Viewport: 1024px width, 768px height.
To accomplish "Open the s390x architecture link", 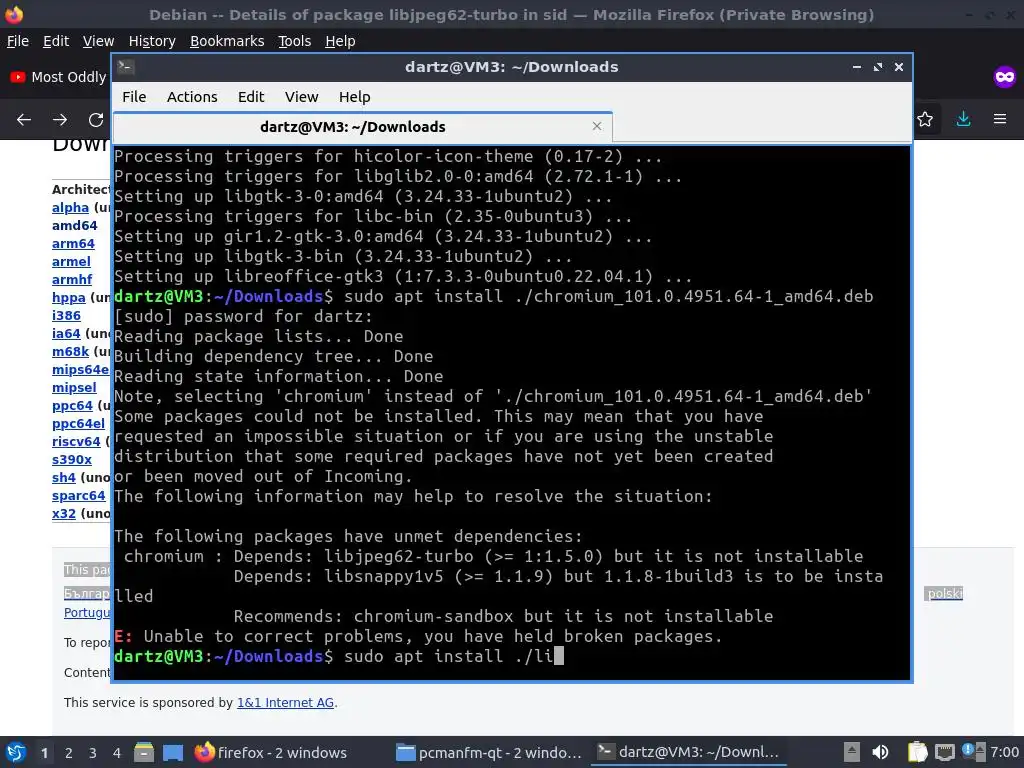I will [x=72, y=459].
